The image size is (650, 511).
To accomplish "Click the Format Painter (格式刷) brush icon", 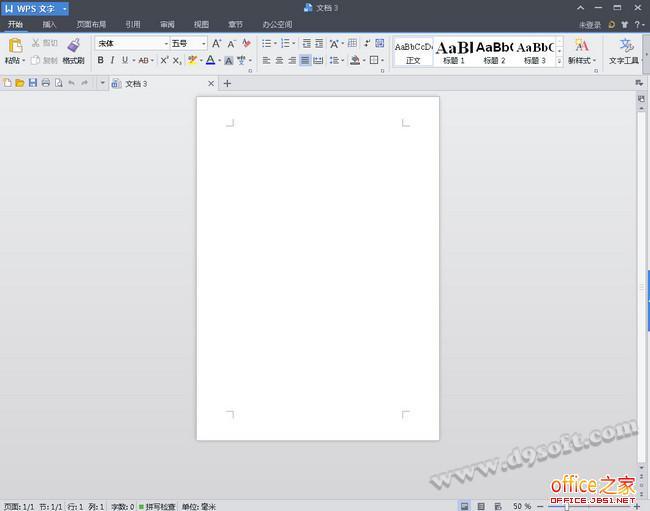I will (x=73, y=45).
